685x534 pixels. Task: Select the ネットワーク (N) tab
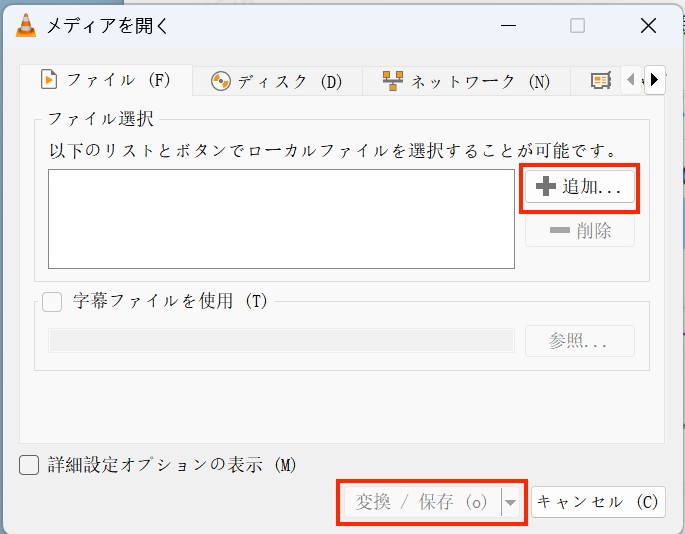pyautogui.click(x=466, y=81)
